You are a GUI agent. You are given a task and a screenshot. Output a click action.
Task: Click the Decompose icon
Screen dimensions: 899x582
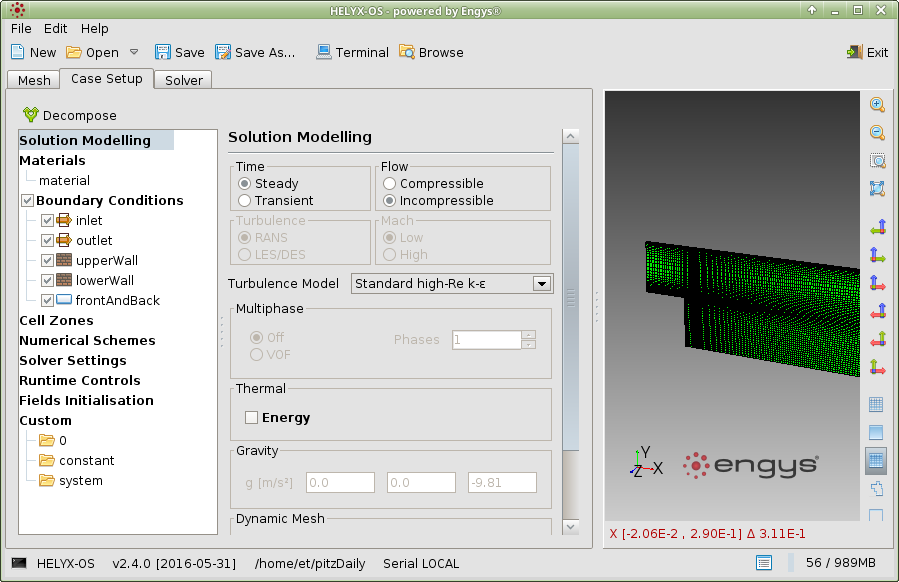(x=30, y=115)
